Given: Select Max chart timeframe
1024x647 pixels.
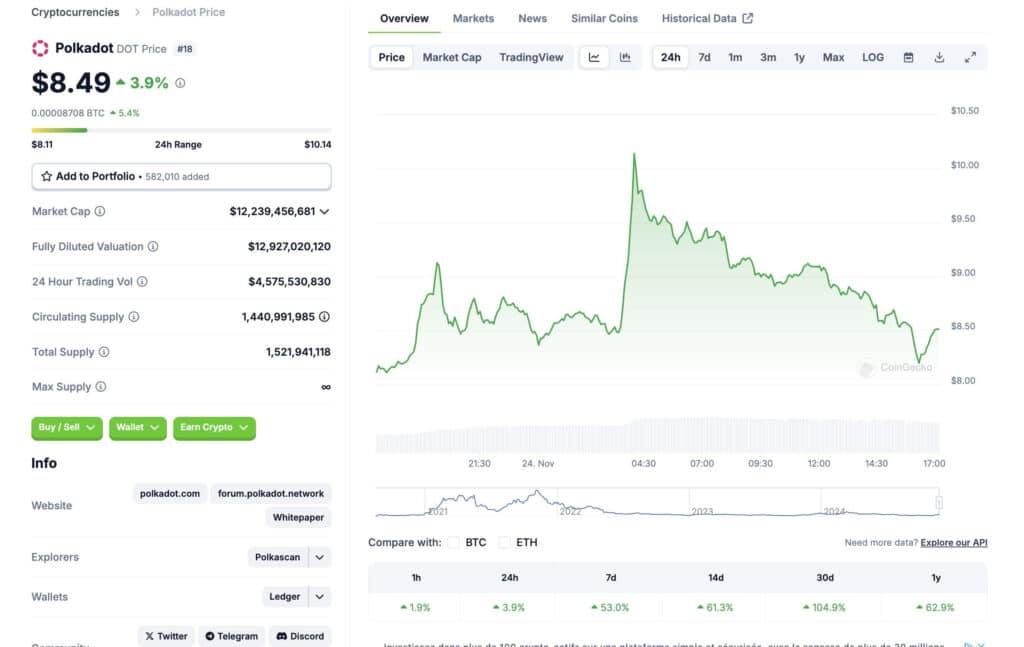Looking at the screenshot, I should click(833, 57).
